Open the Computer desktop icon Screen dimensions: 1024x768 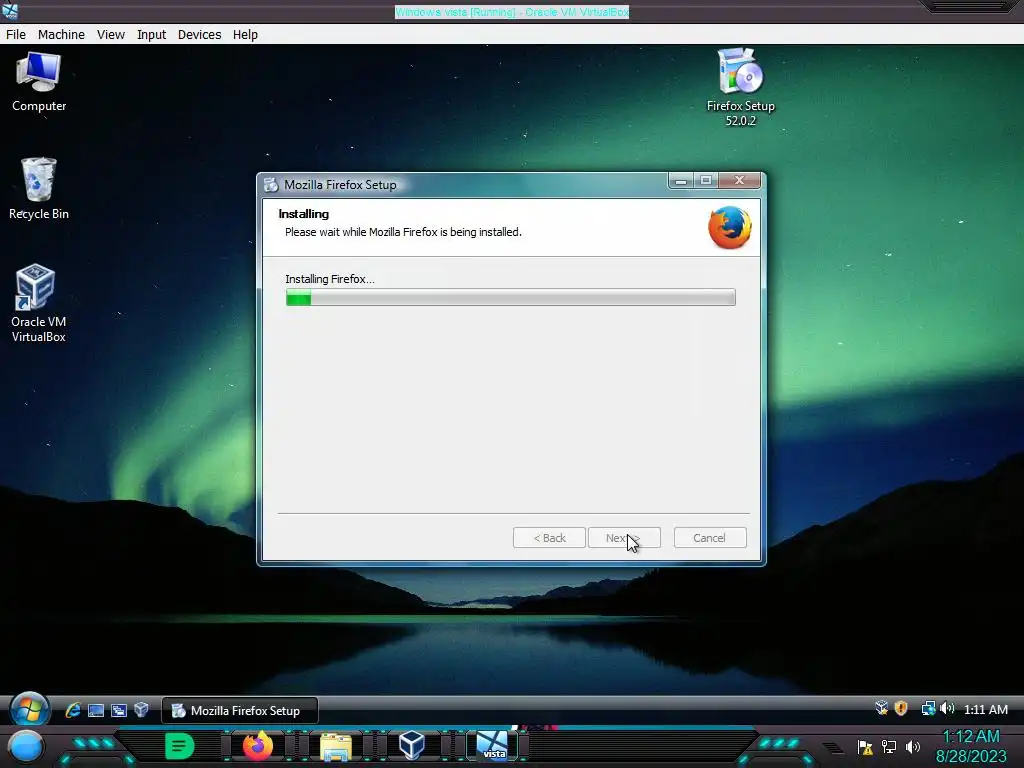[x=39, y=82]
